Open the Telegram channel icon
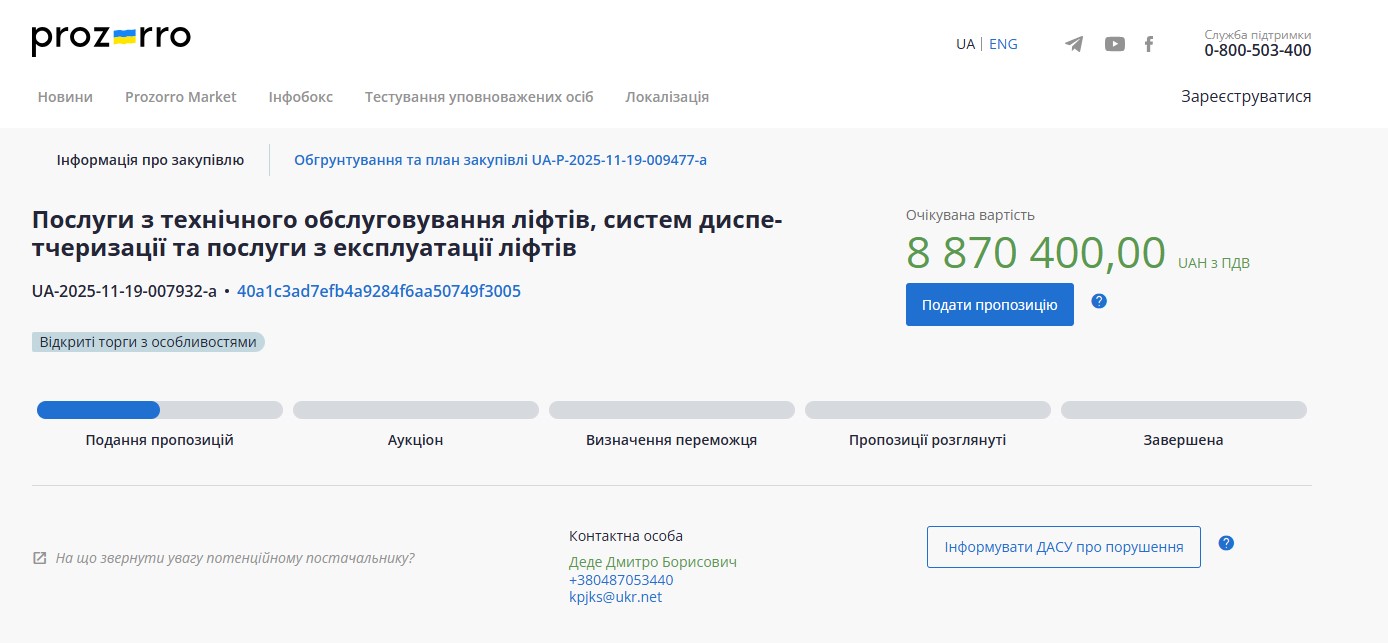This screenshot has width=1388, height=643. (x=1074, y=44)
